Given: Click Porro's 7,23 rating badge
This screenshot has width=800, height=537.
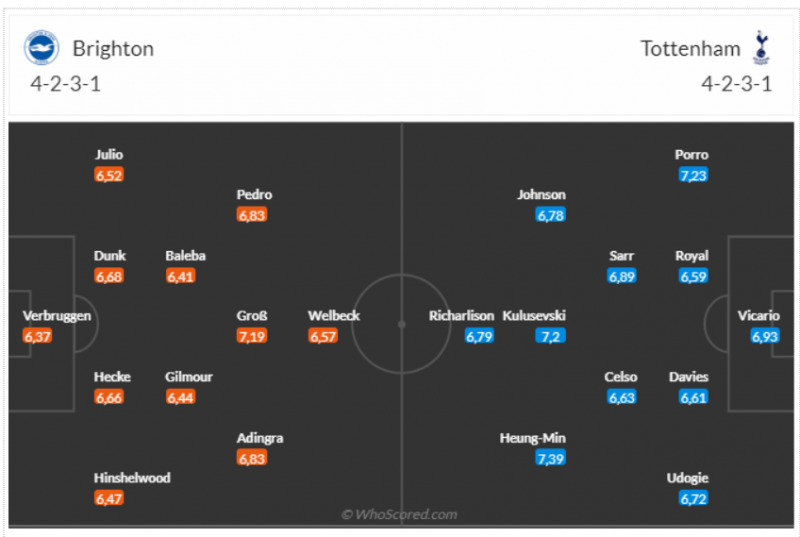Looking at the screenshot, I should click(693, 175).
